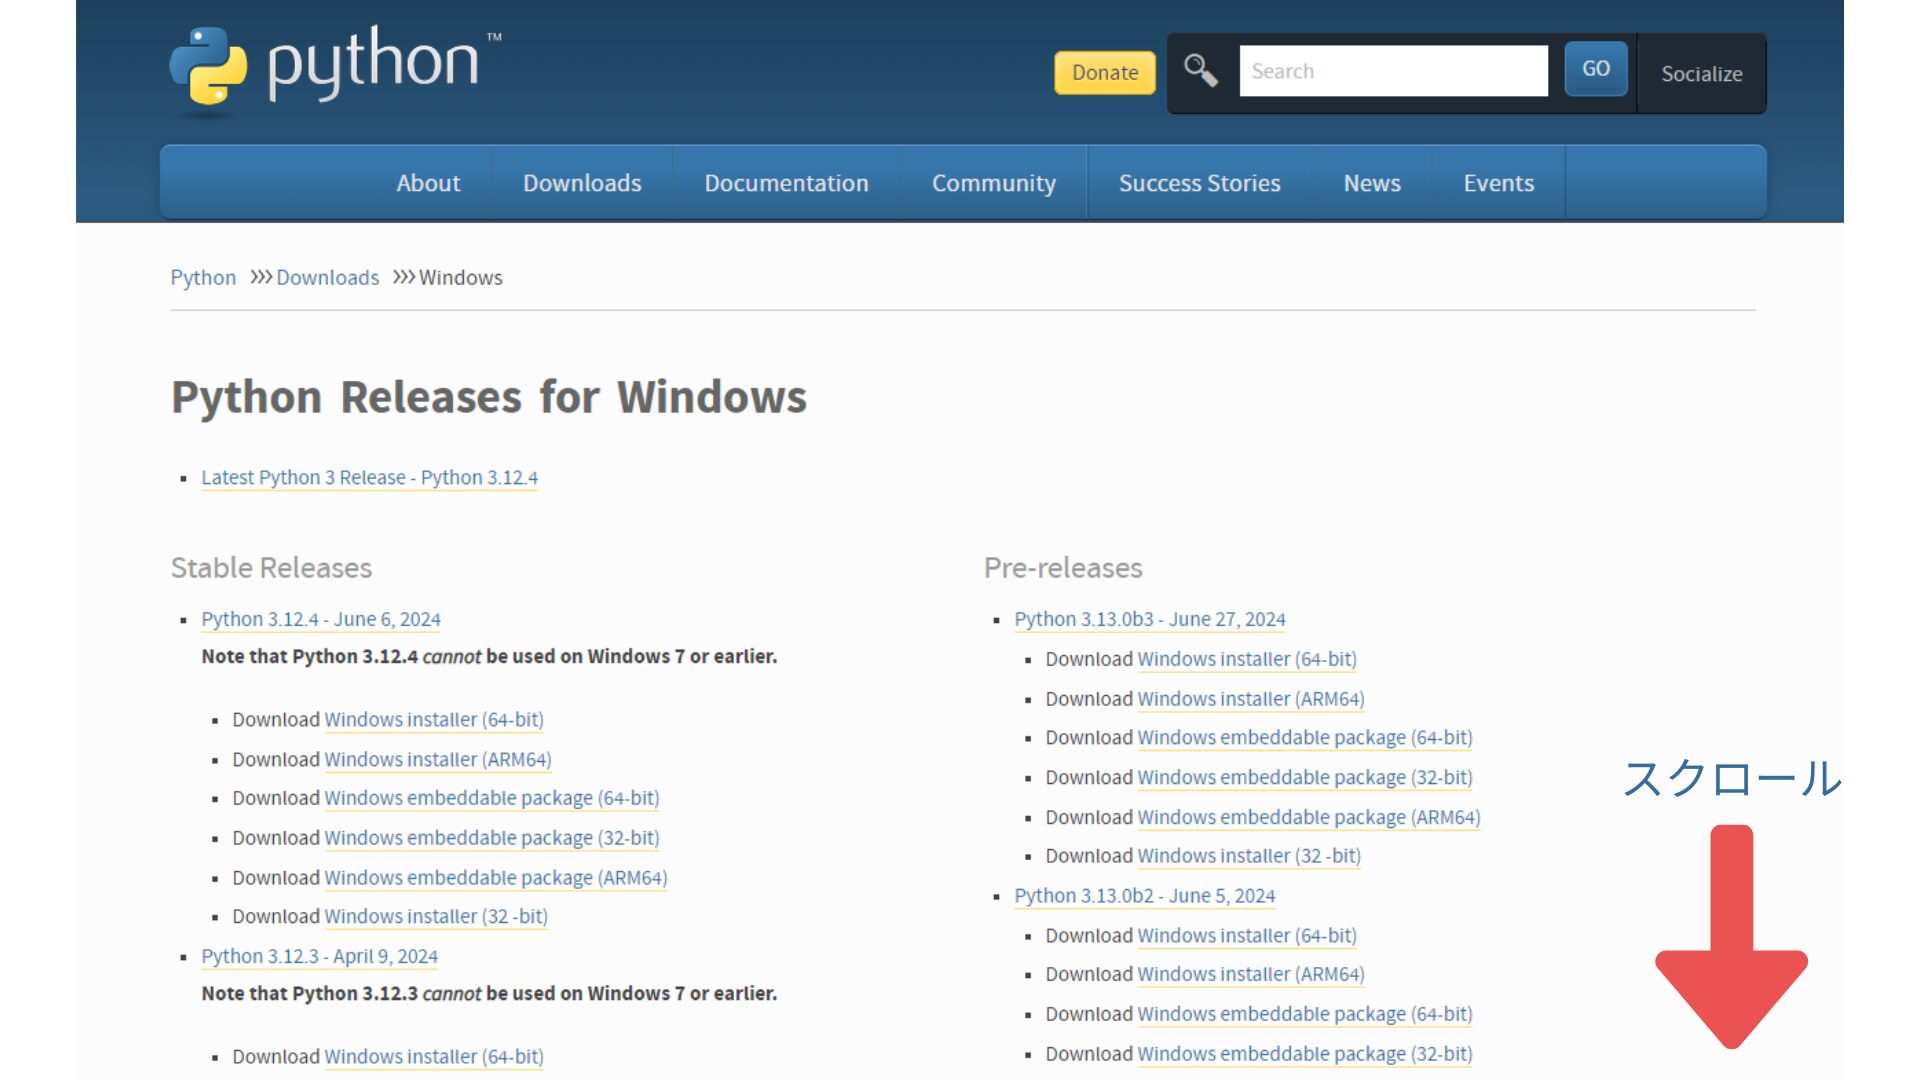Download 3.12.3 Windows installer (64-bit)
The height and width of the screenshot is (1080, 1920).
pos(434,1057)
